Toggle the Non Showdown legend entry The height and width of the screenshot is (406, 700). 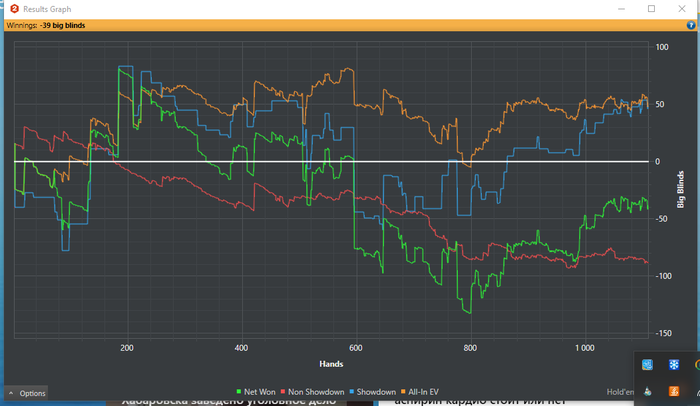coord(312,392)
